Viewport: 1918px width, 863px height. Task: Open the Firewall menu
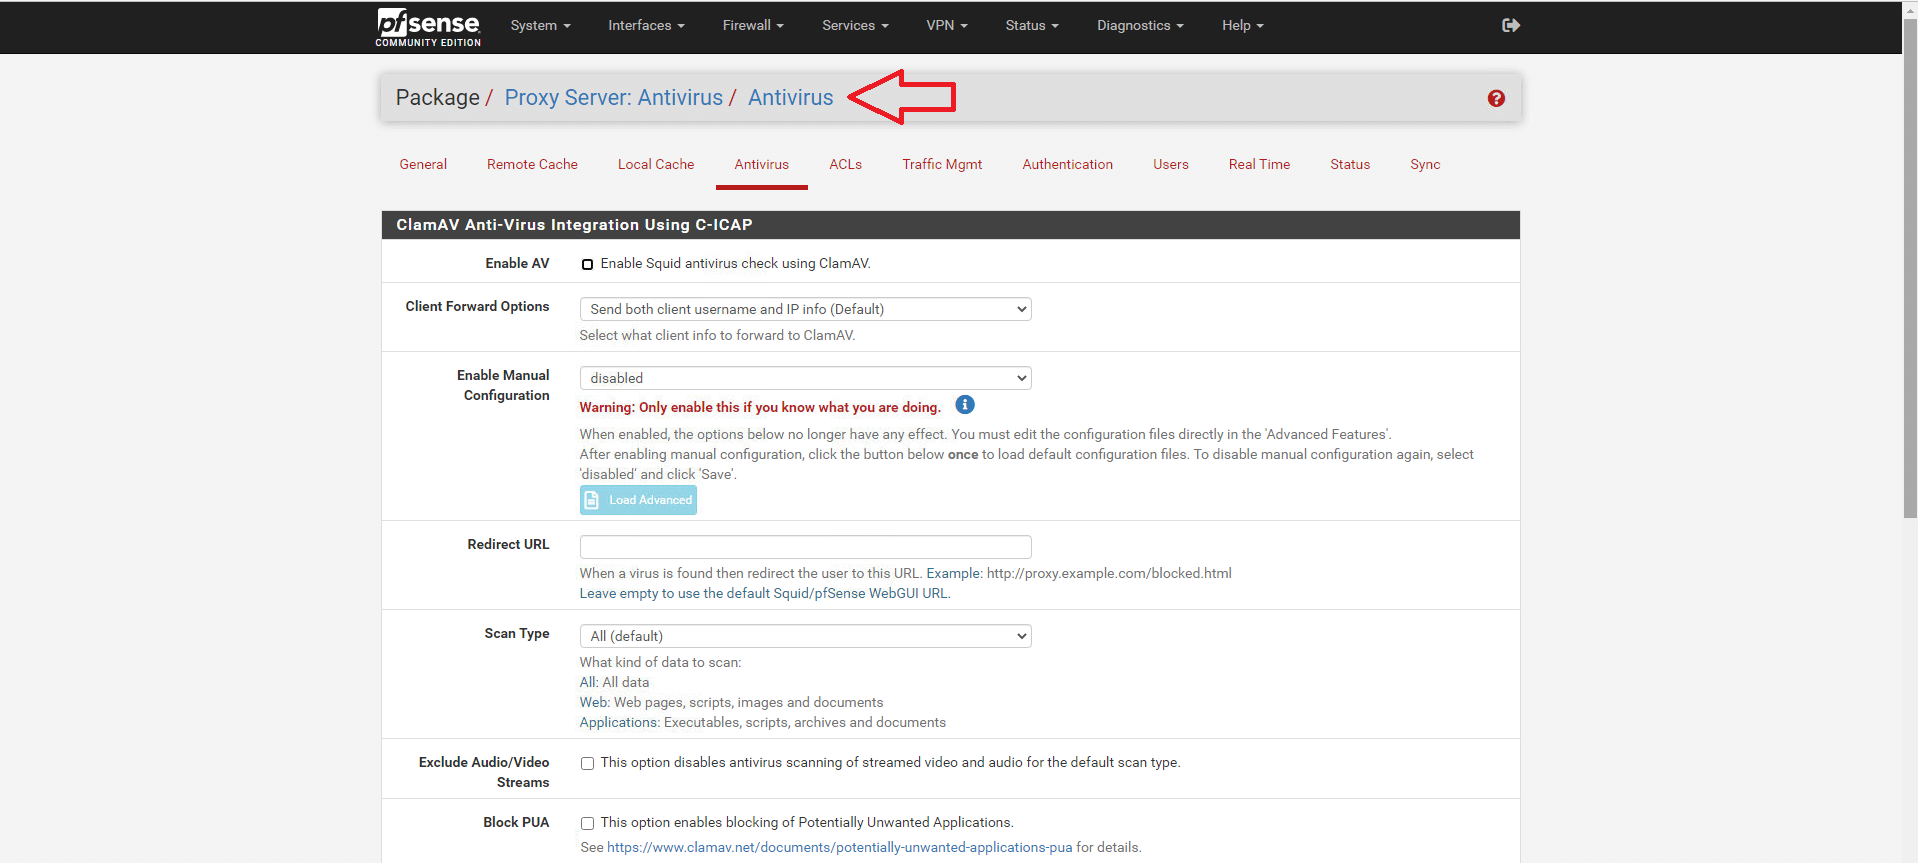(753, 25)
